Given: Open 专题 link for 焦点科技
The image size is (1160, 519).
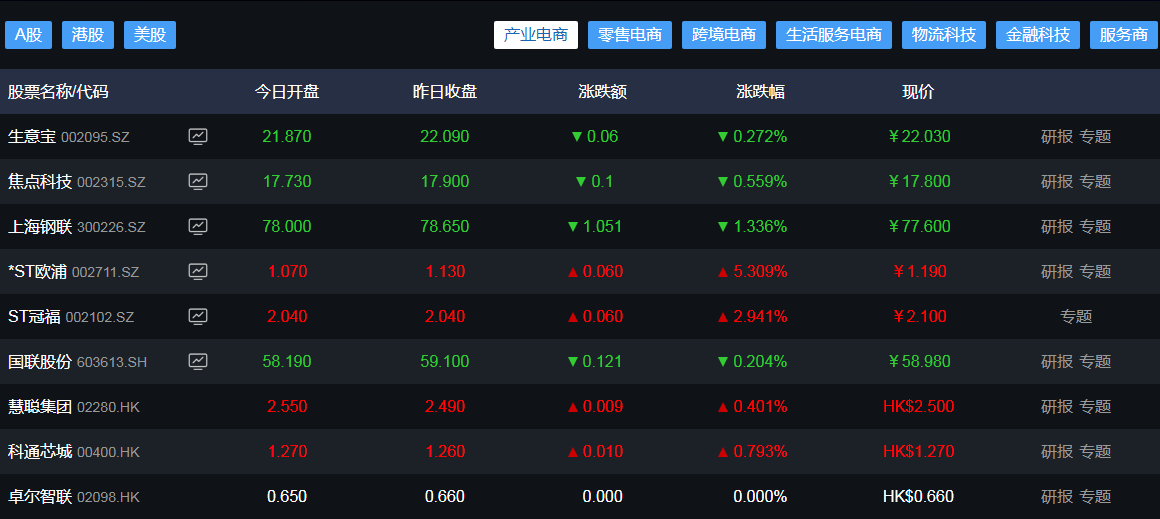Looking at the screenshot, I should (x=1095, y=182).
